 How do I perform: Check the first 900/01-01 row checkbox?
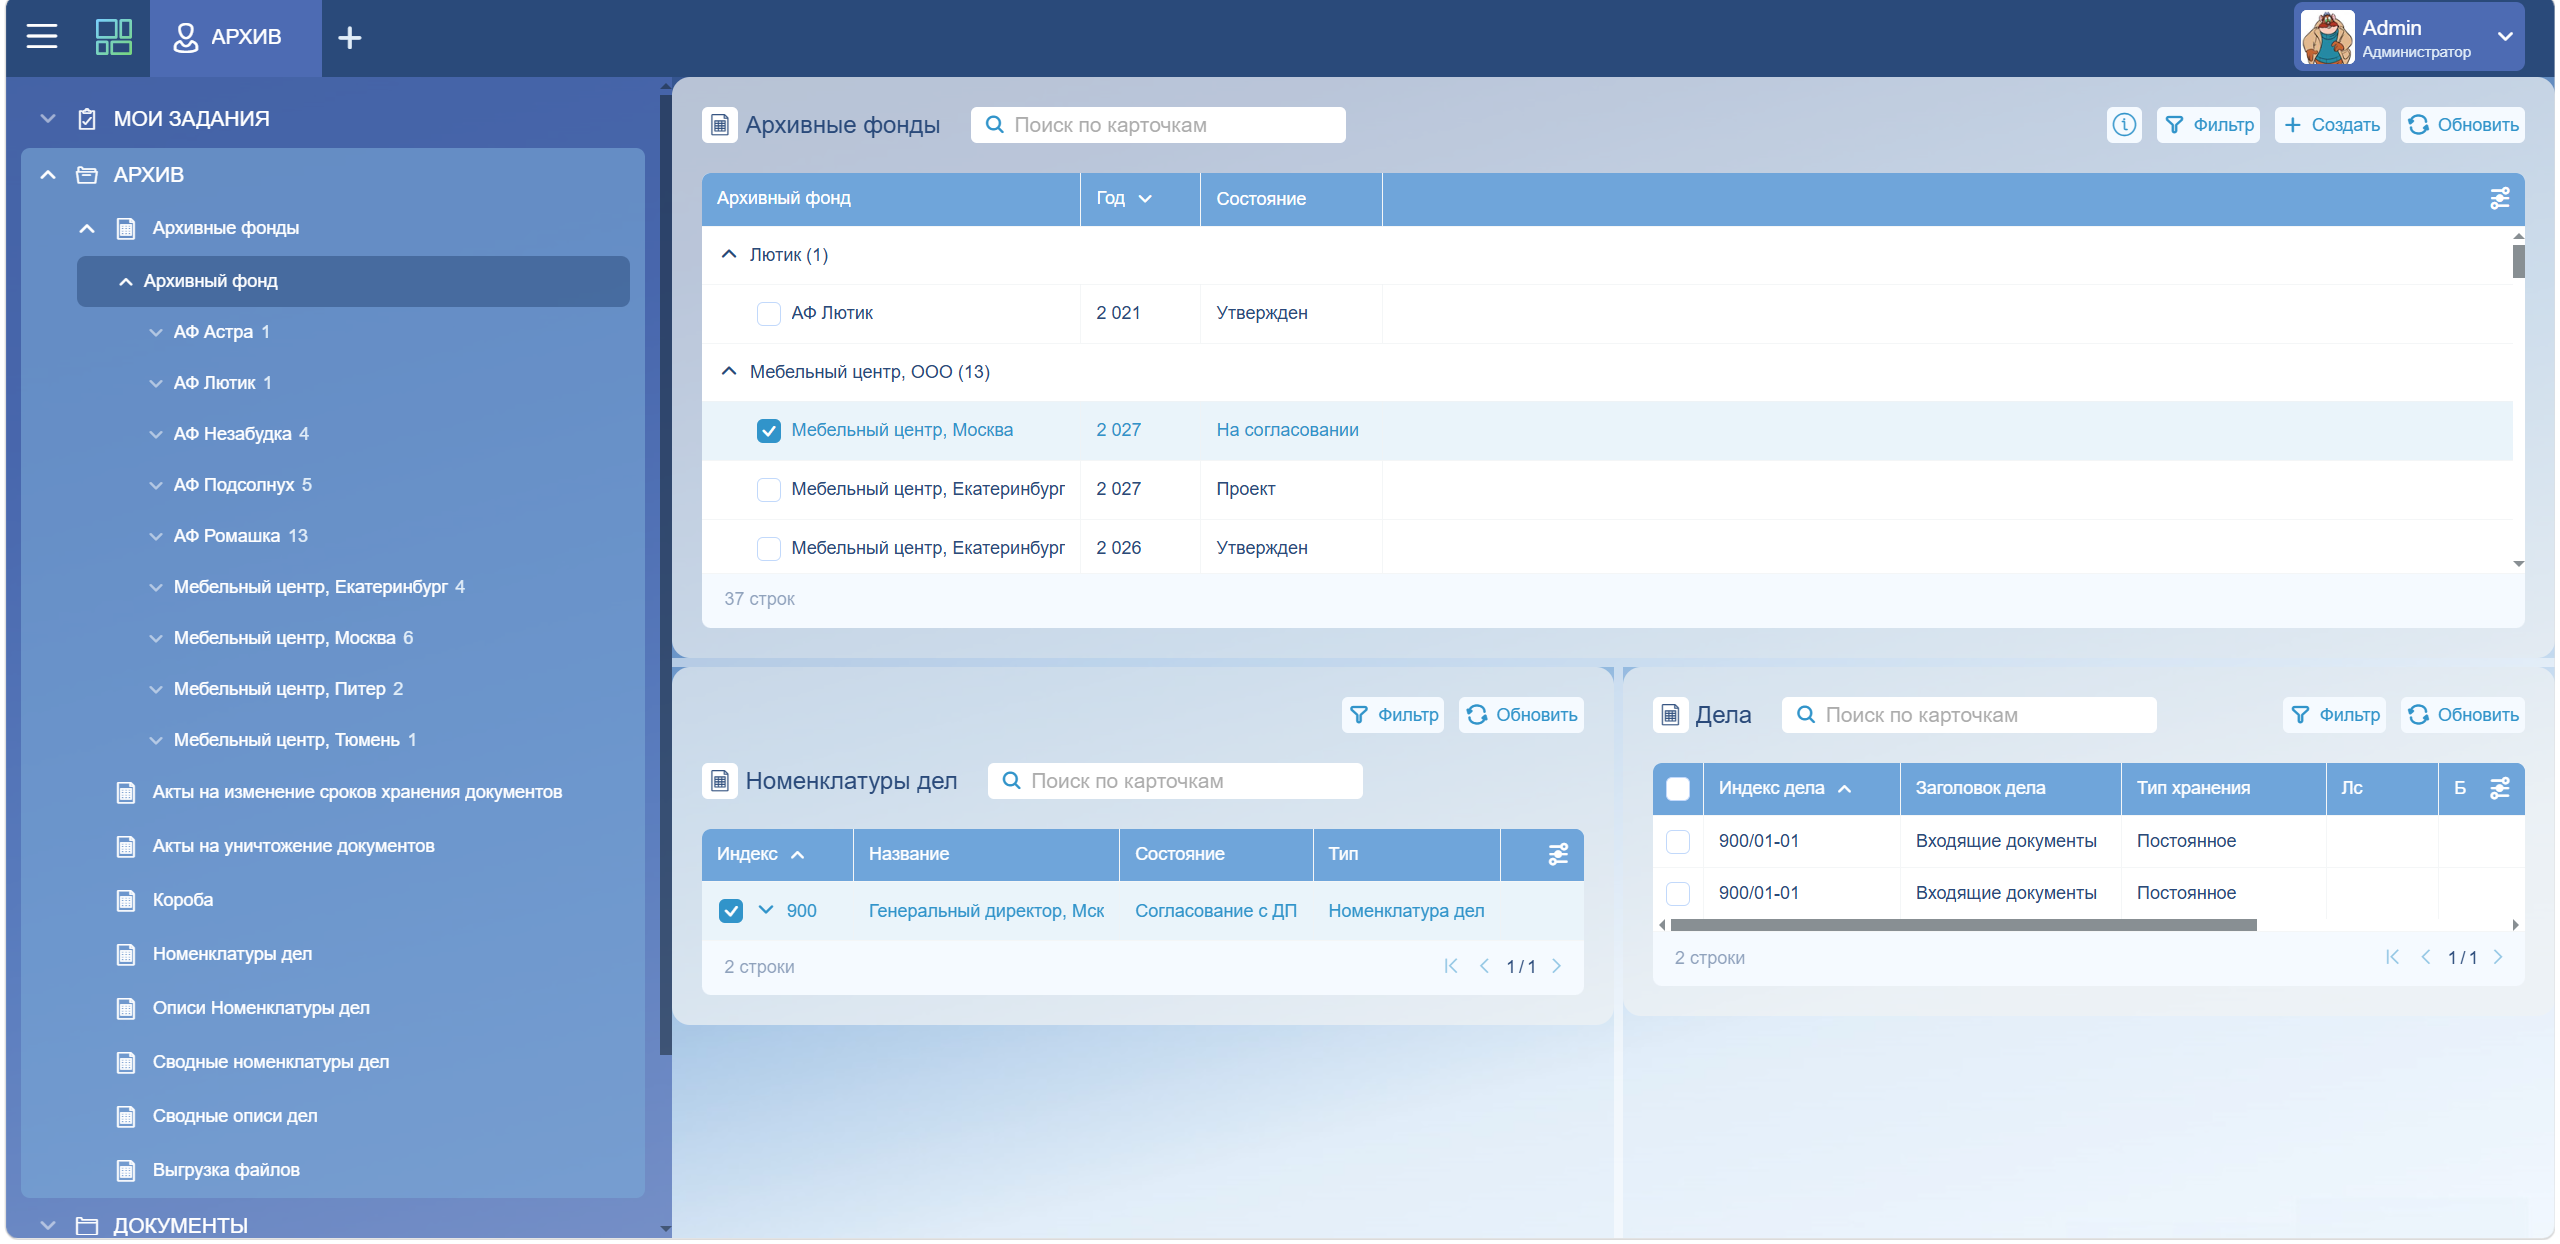click(1678, 841)
